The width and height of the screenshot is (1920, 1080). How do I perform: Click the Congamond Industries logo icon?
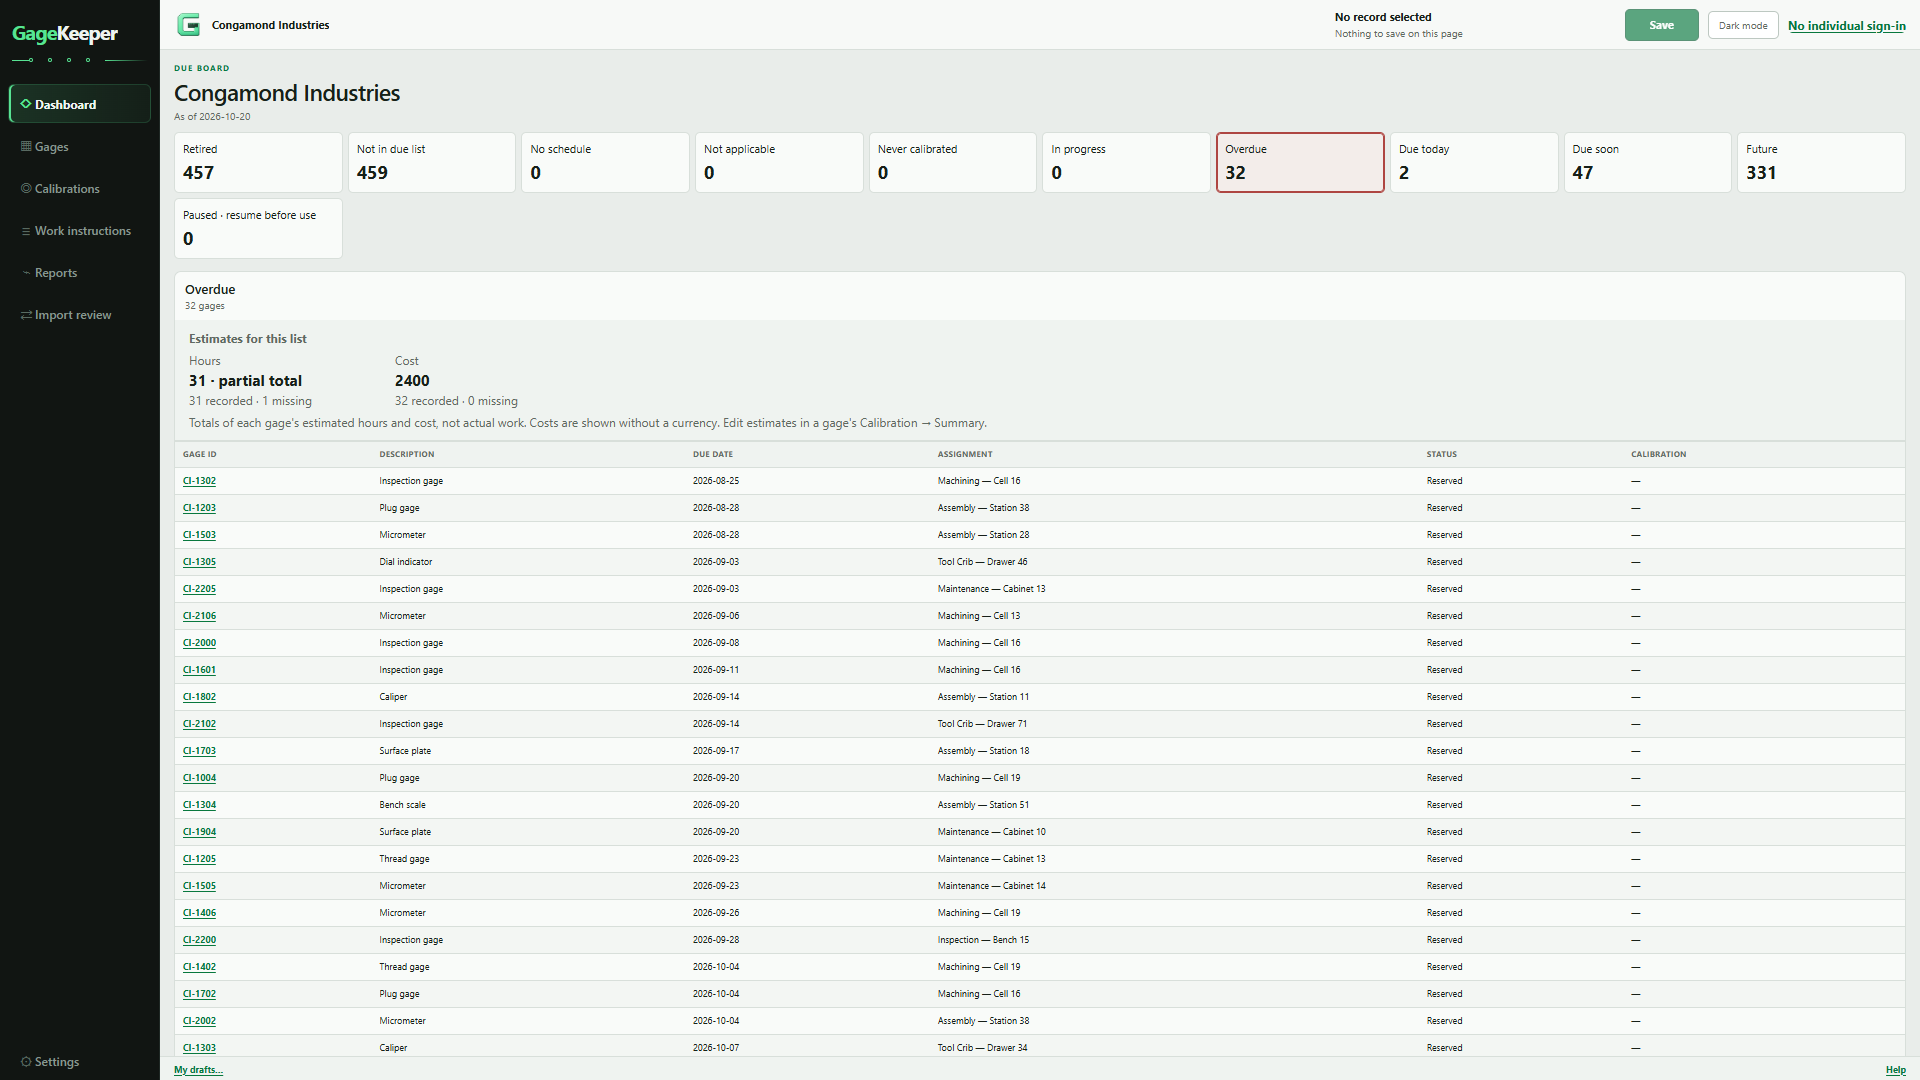pos(188,25)
